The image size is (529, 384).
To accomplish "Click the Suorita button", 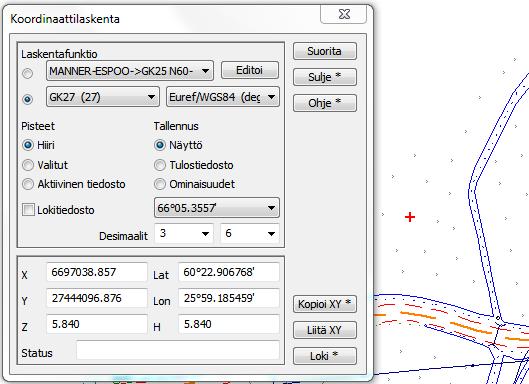I will pos(325,51).
